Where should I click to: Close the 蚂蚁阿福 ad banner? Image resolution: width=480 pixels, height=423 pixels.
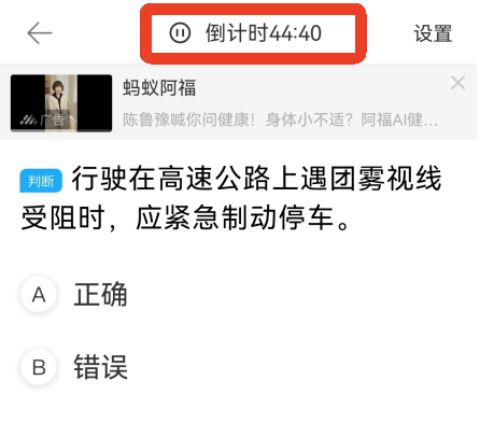click(x=458, y=83)
